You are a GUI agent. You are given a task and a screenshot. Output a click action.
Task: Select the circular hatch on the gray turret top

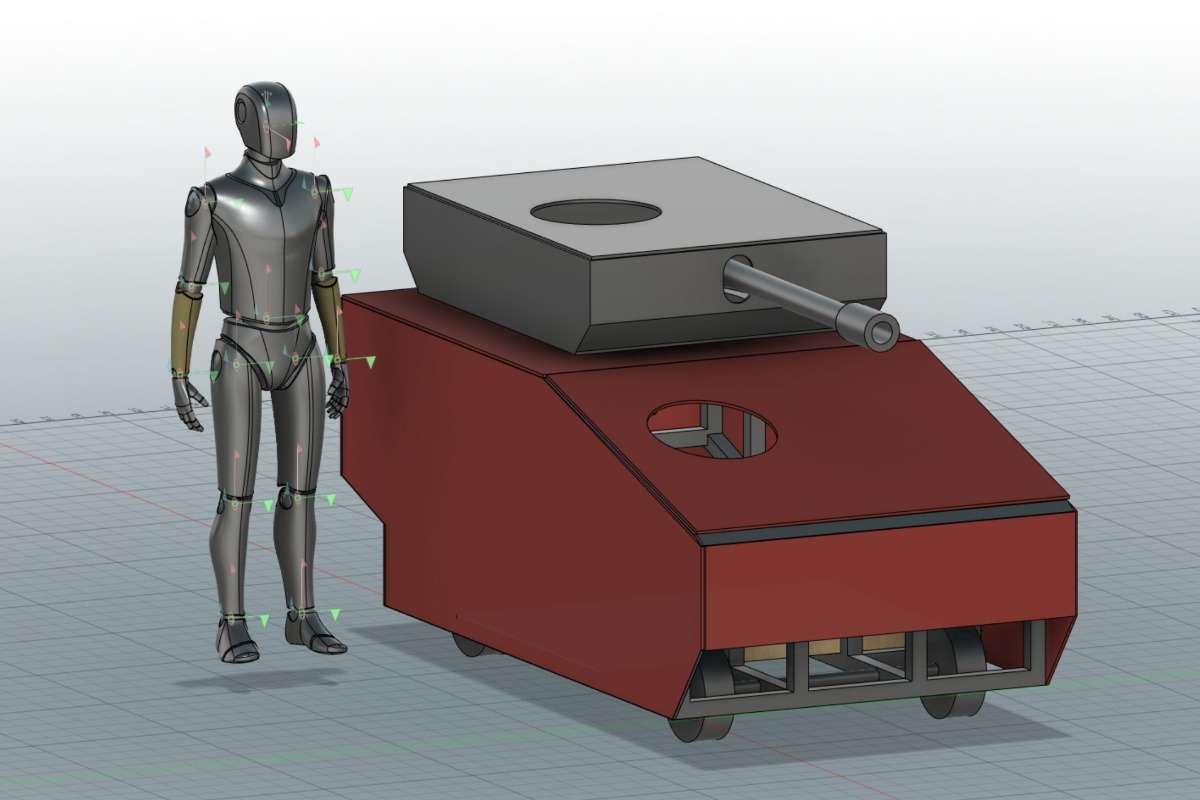pos(595,212)
